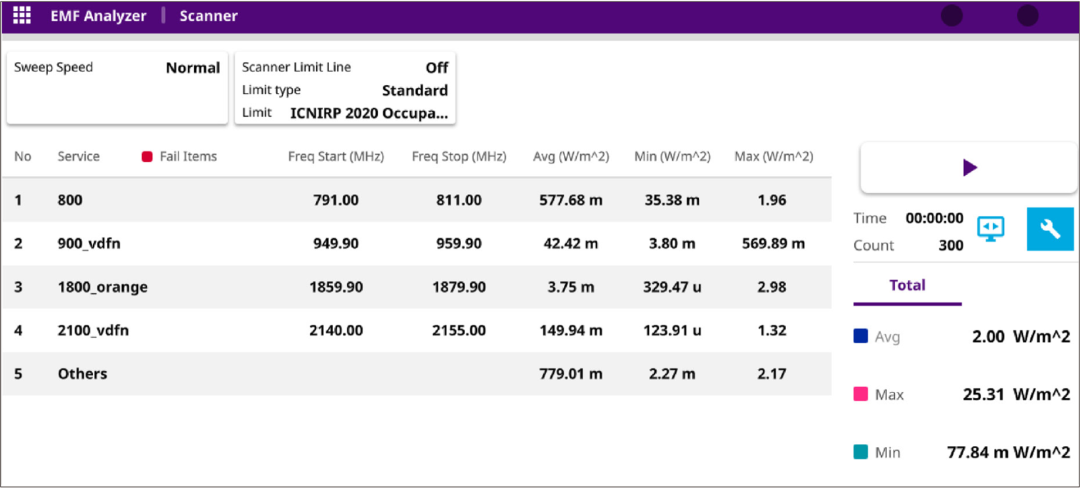The image size is (1080, 488).
Task: Click the wrench settings icon
Action: point(1050,230)
